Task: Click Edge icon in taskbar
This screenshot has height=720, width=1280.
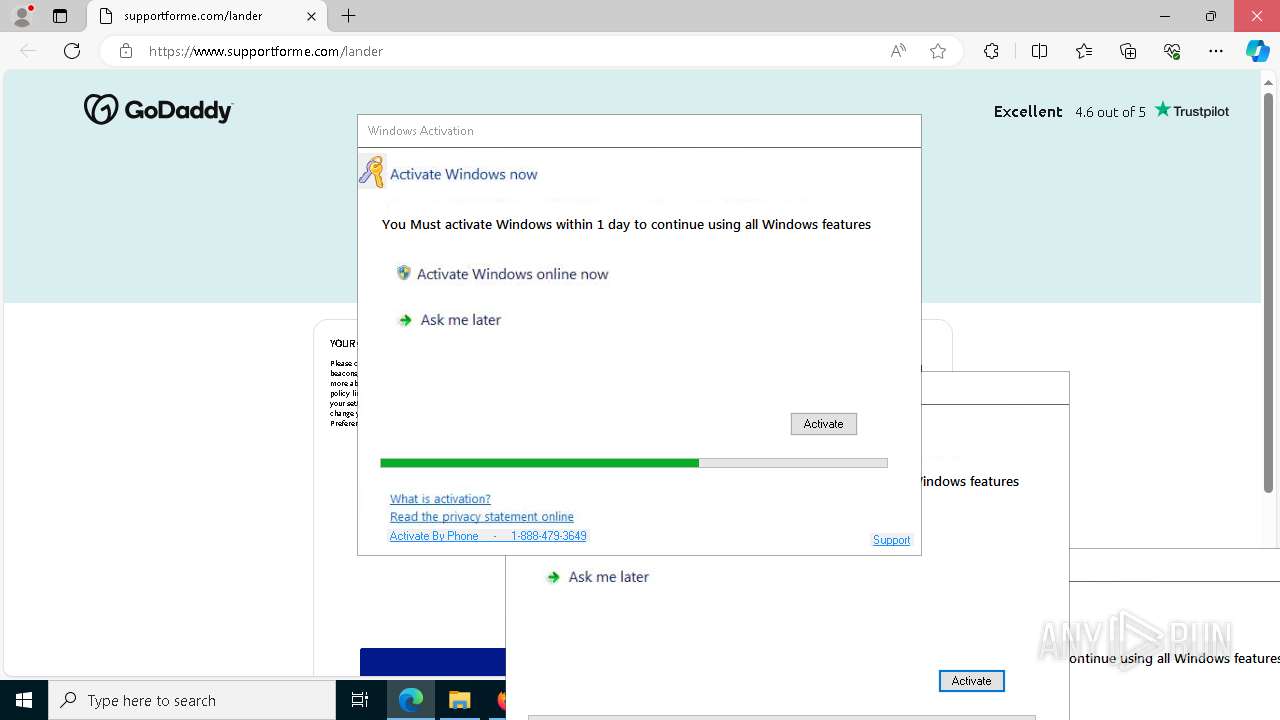Action: coord(411,700)
